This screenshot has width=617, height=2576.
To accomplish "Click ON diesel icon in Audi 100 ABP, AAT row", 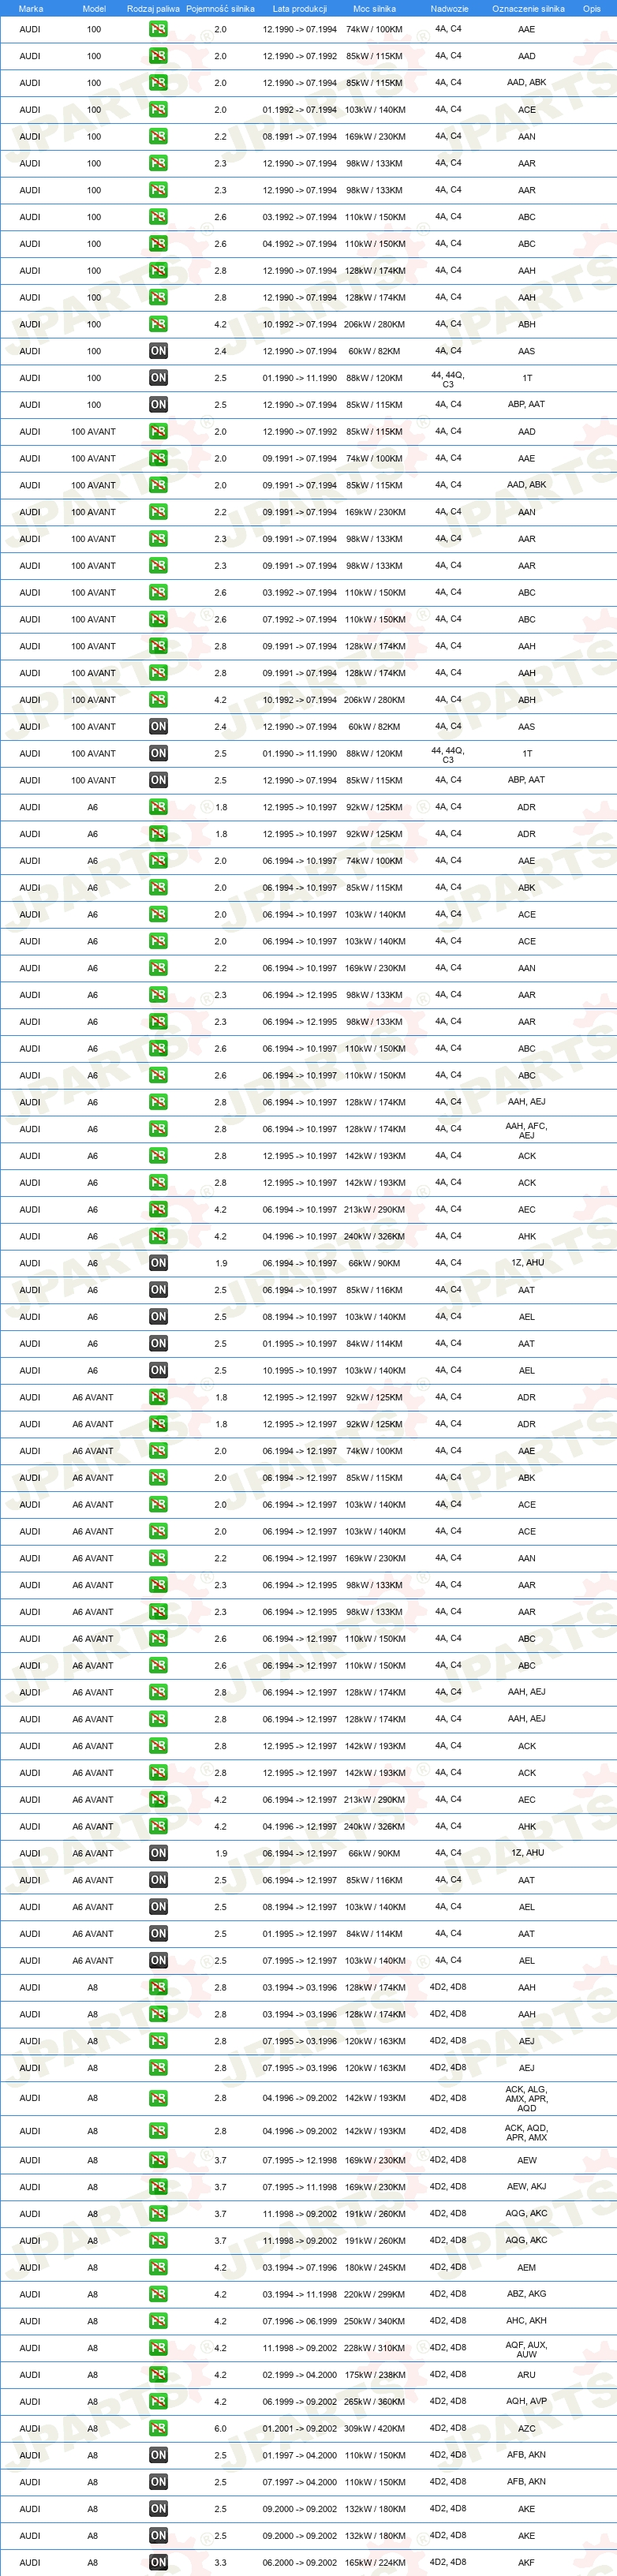I will tap(158, 405).
